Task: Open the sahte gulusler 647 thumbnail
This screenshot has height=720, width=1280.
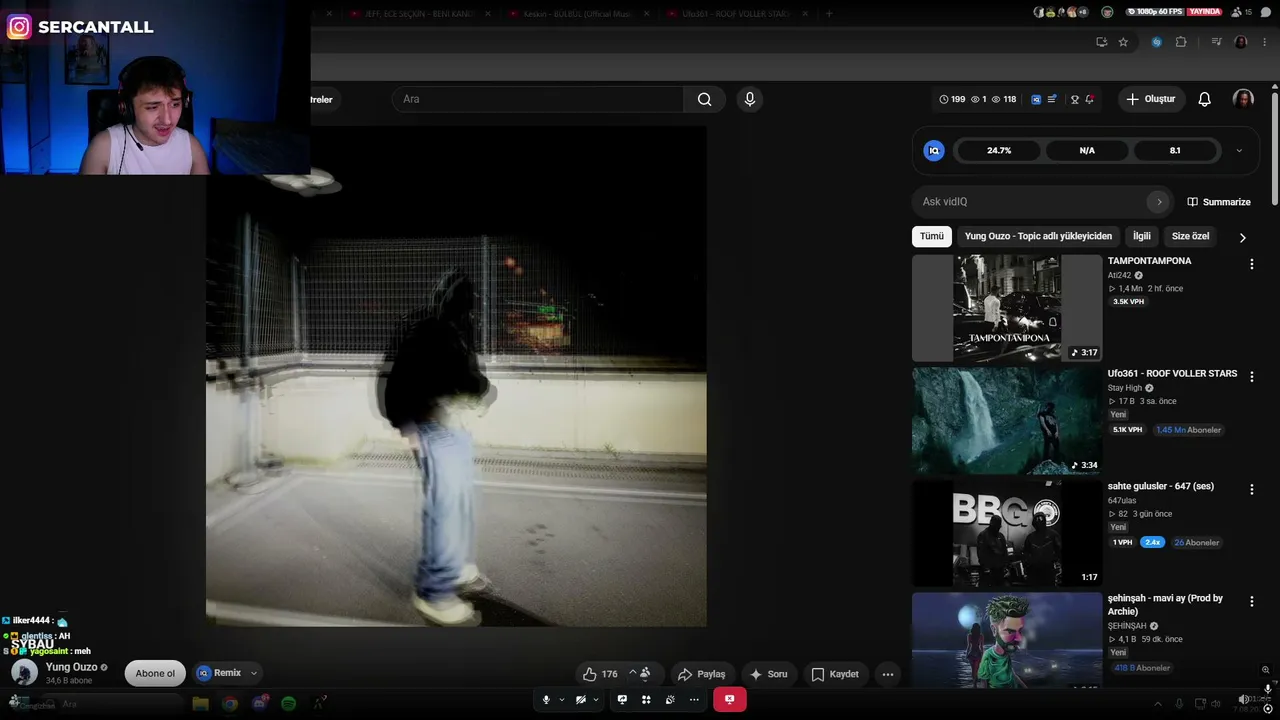Action: [x=1007, y=533]
